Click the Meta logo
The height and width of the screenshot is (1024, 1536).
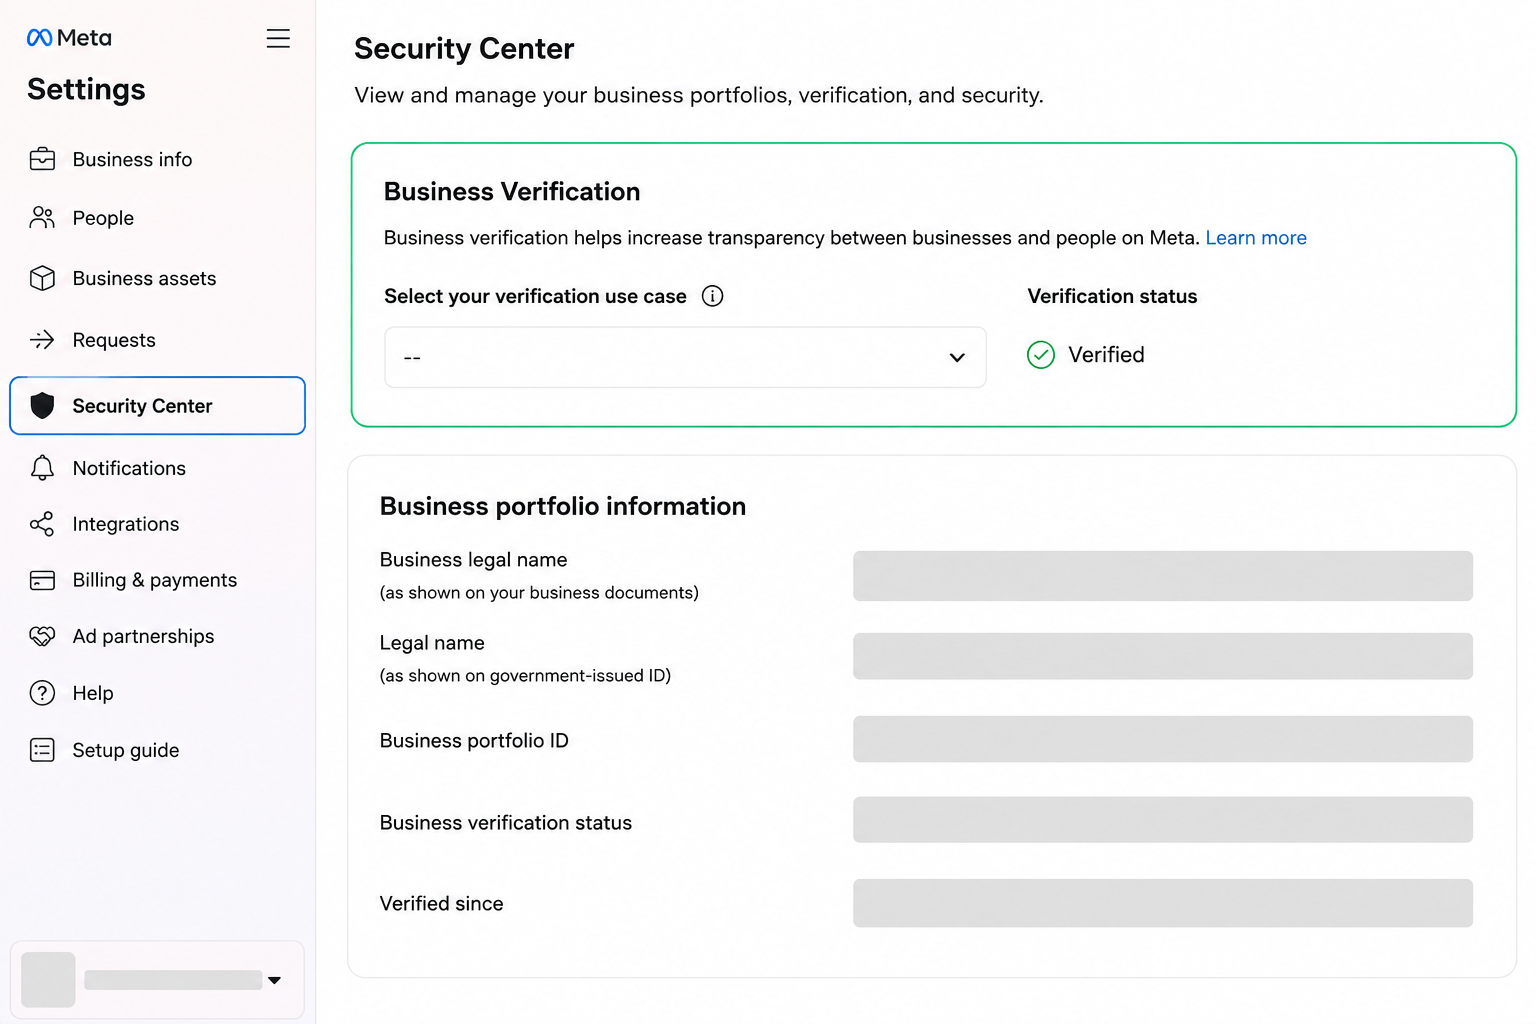pos(69,38)
